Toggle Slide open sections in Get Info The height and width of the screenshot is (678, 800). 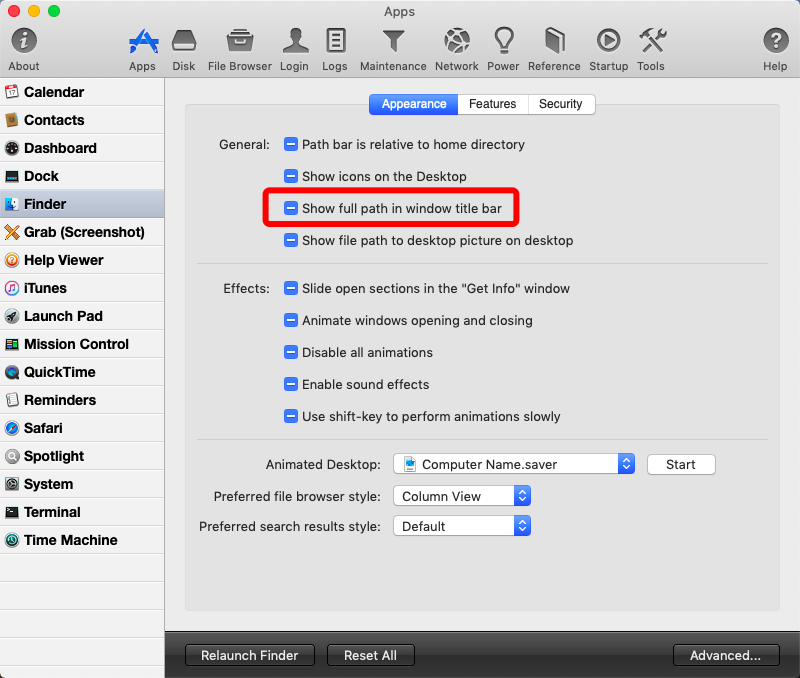point(291,288)
